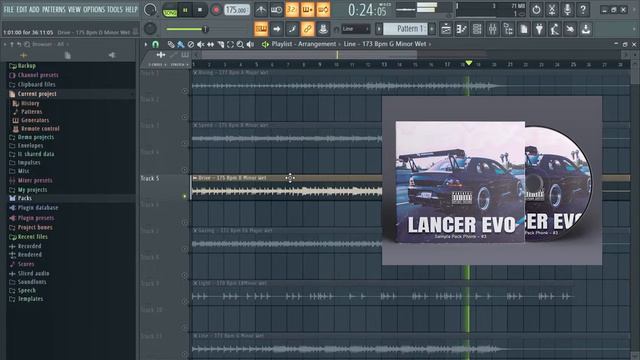Toggle the overdub/blend recording button
This screenshot has height=360, width=640.
click(x=307, y=10)
